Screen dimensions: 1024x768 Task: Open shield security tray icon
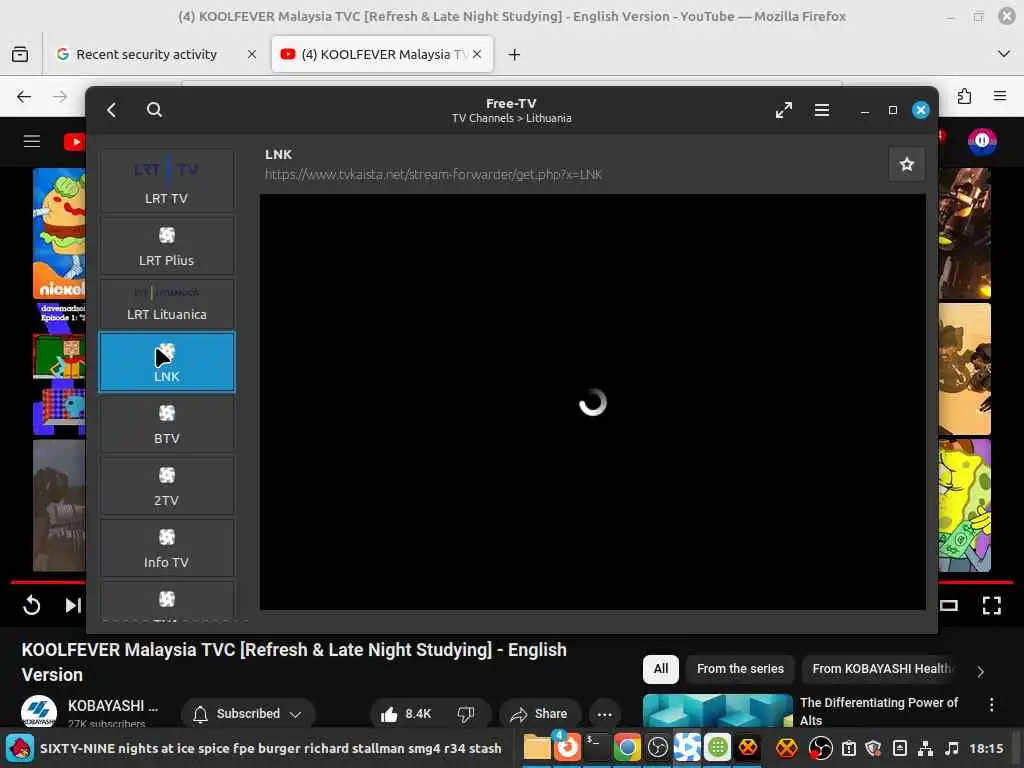click(x=873, y=748)
